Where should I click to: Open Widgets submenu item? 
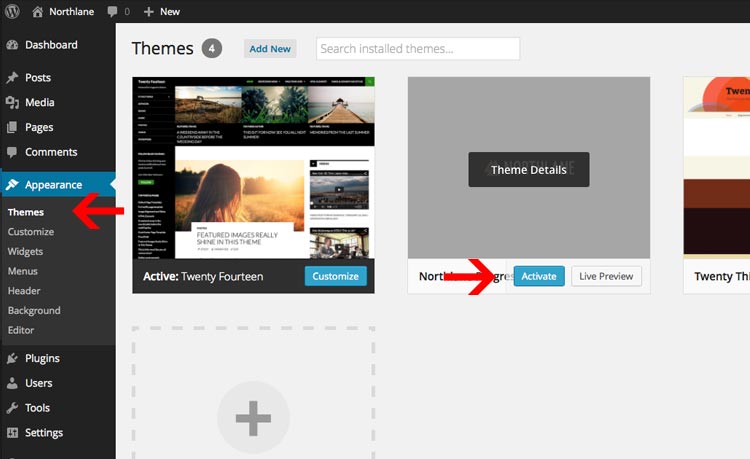(25, 251)
